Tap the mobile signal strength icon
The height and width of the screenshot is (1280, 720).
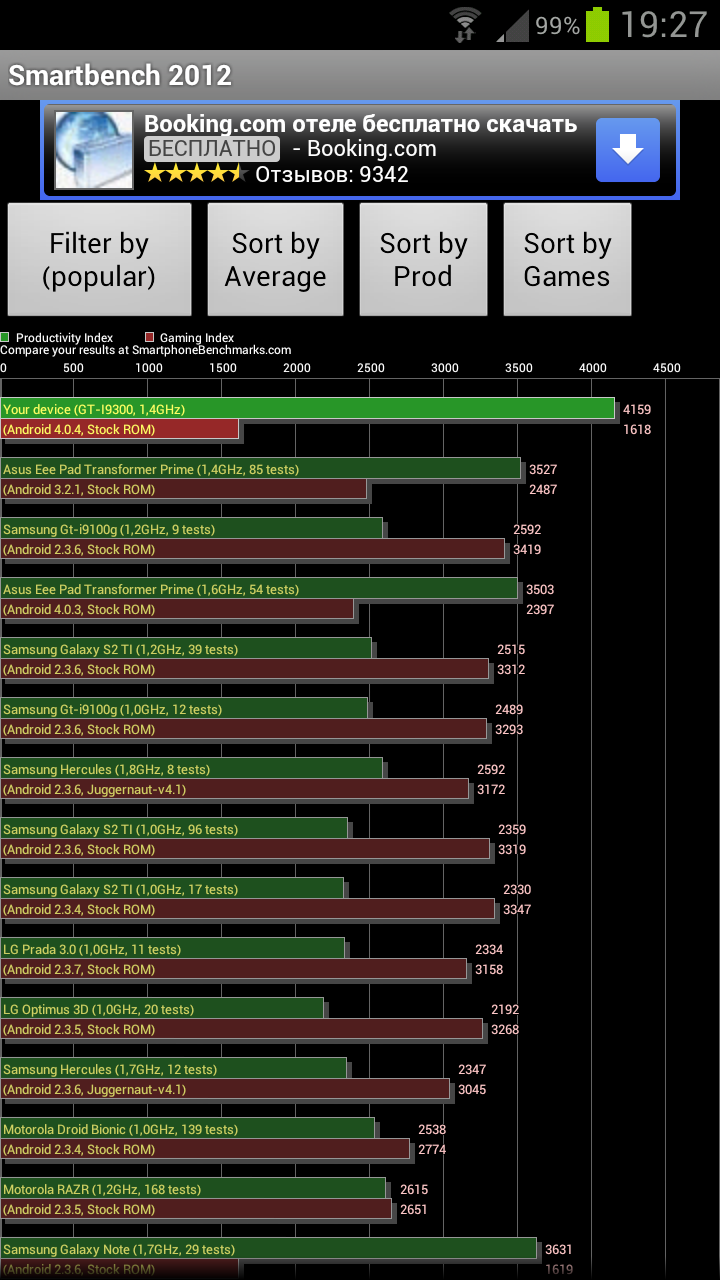pyautogui.click(x=513, y=24)
